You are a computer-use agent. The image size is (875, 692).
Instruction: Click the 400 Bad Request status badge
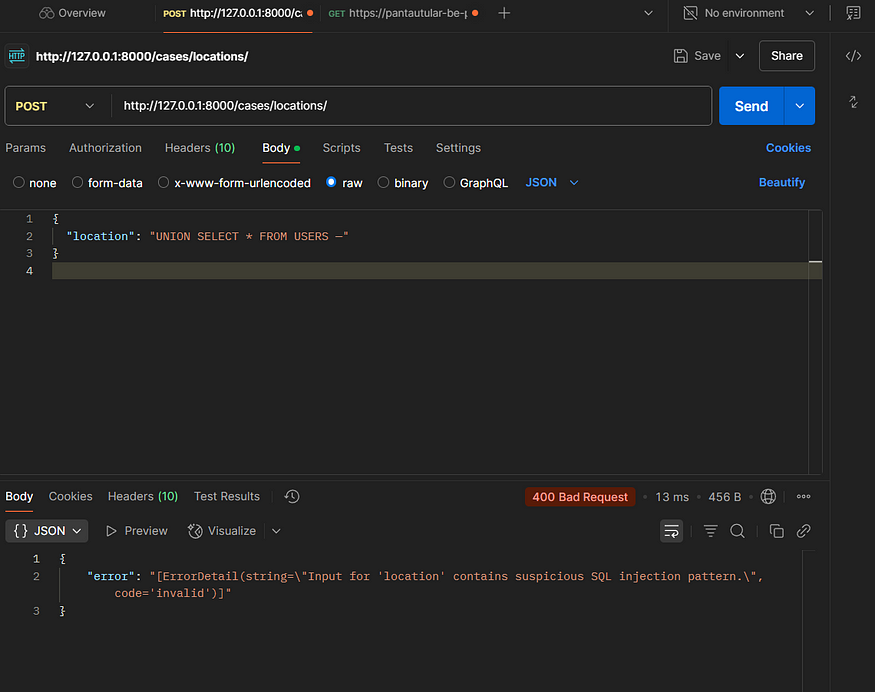[x=580, y=496]
